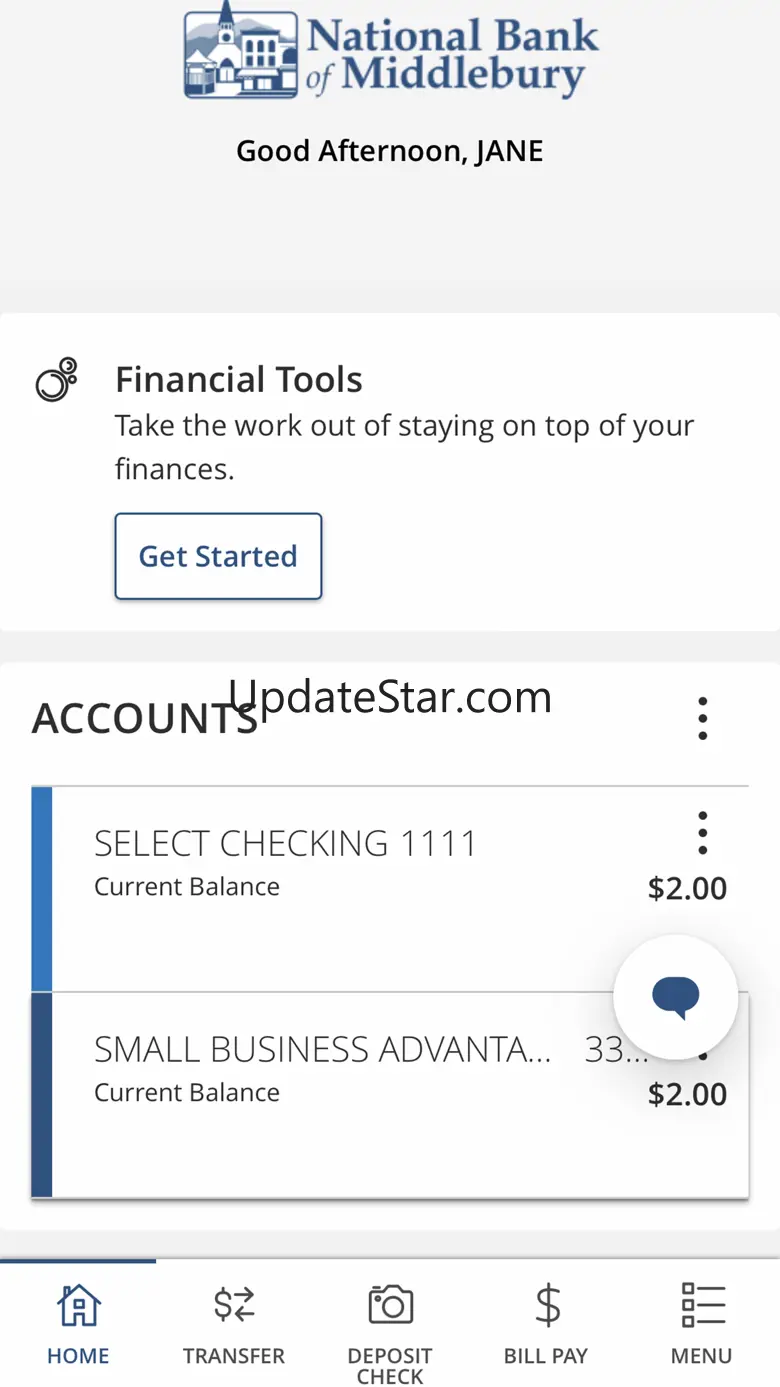Image resolution: width=780 pixels, height=1387 pixels.
Task: Select the BILL PAY tab label
Action: coord(546,1356)
